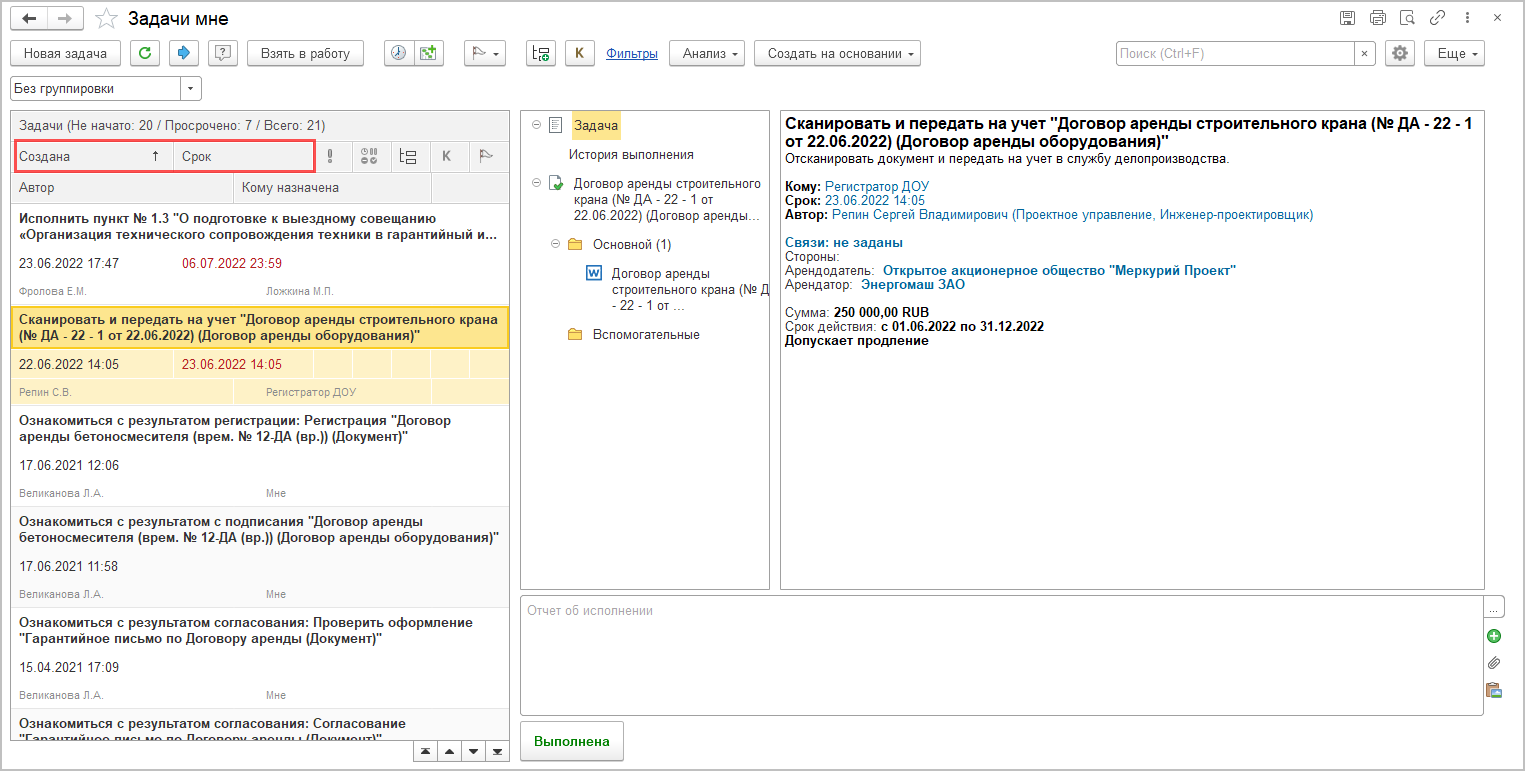The width and height of the screenshot is (1525, 771).
Task: Click the green refresh icon
Action: [x=145, y=53]
